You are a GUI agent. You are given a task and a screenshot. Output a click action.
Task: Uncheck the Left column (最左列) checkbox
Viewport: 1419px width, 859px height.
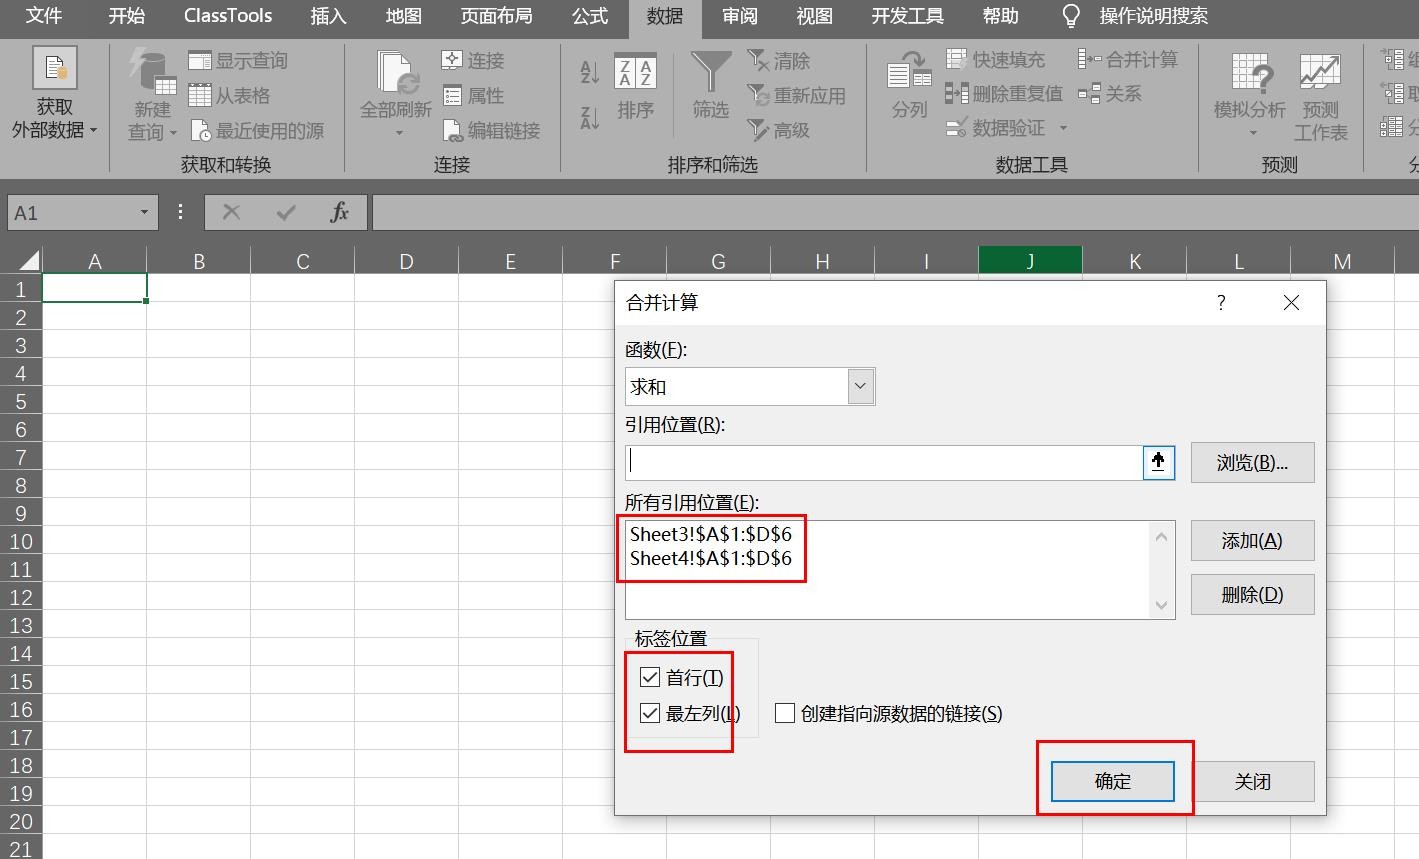pos(650,713)
